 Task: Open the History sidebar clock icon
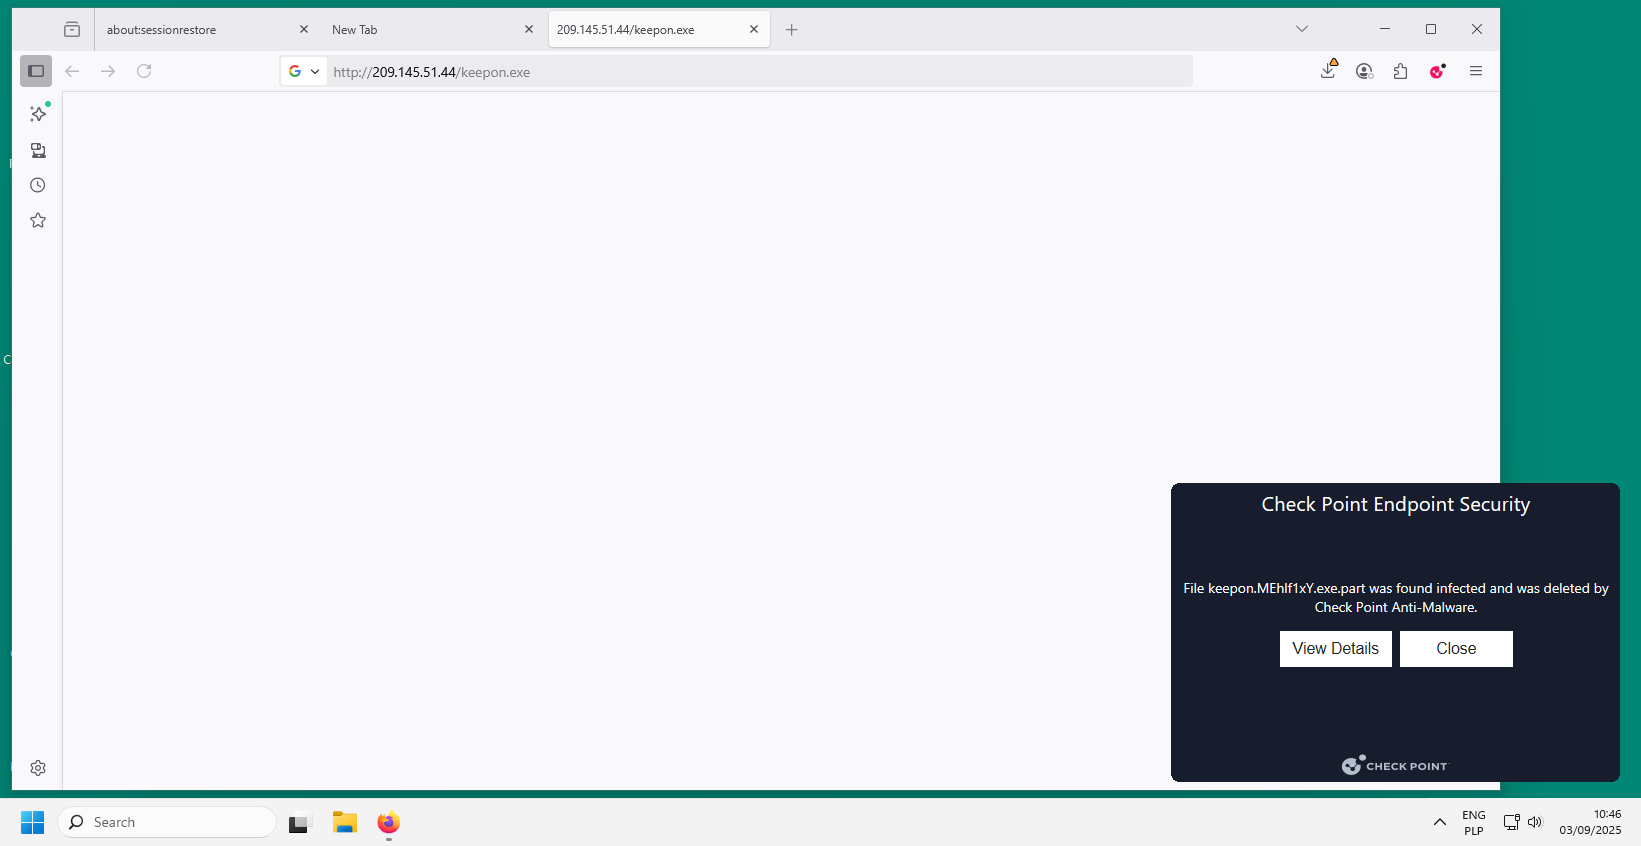click(x=38, y=185)
